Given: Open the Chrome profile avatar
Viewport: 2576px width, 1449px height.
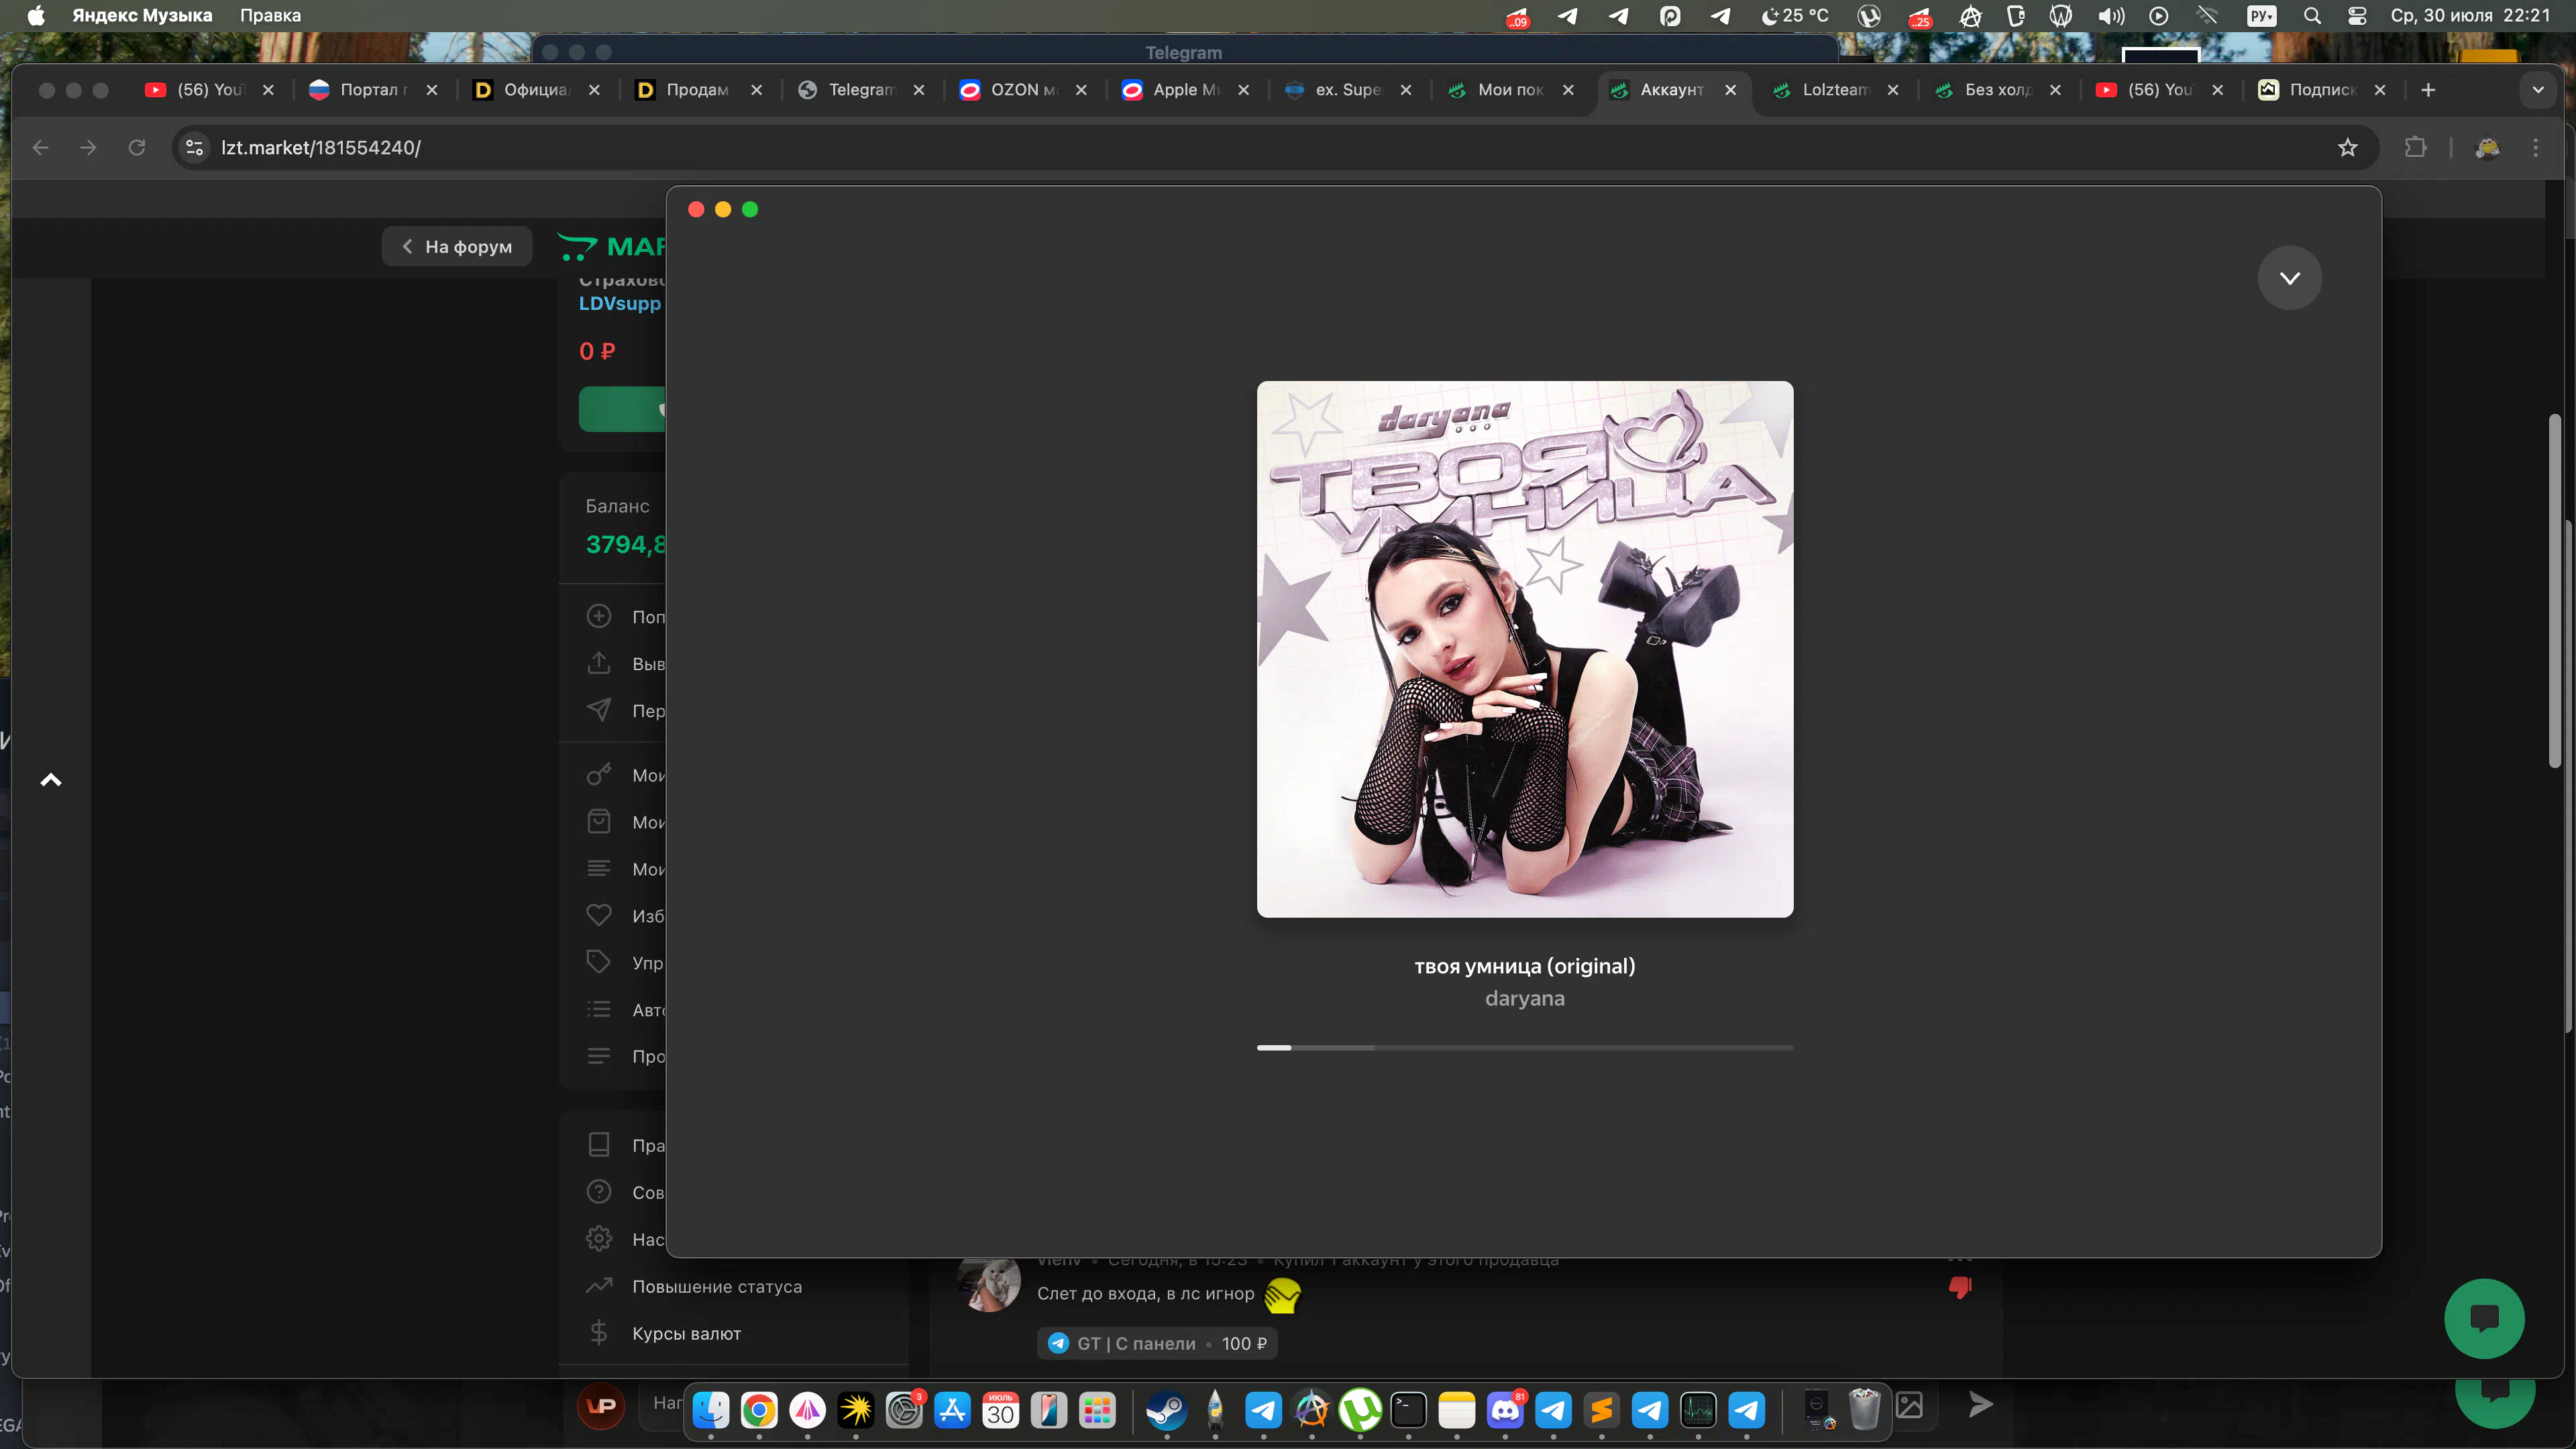Looking at the screenshot, I should (x=2487, y=148).
